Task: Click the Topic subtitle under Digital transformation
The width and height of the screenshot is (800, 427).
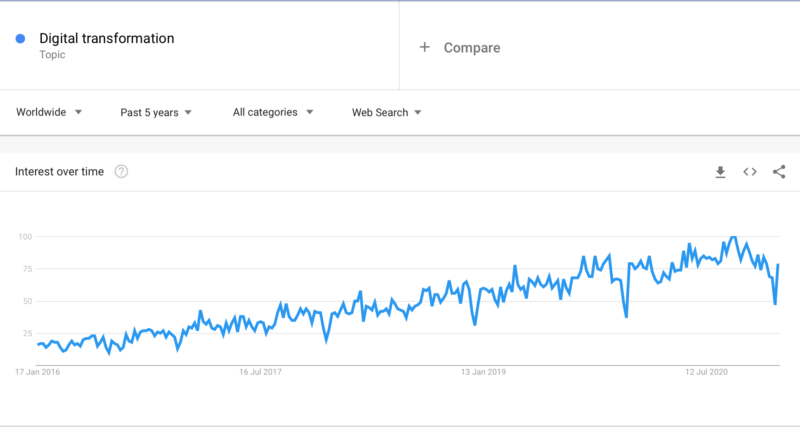Action: coord(53,55)
